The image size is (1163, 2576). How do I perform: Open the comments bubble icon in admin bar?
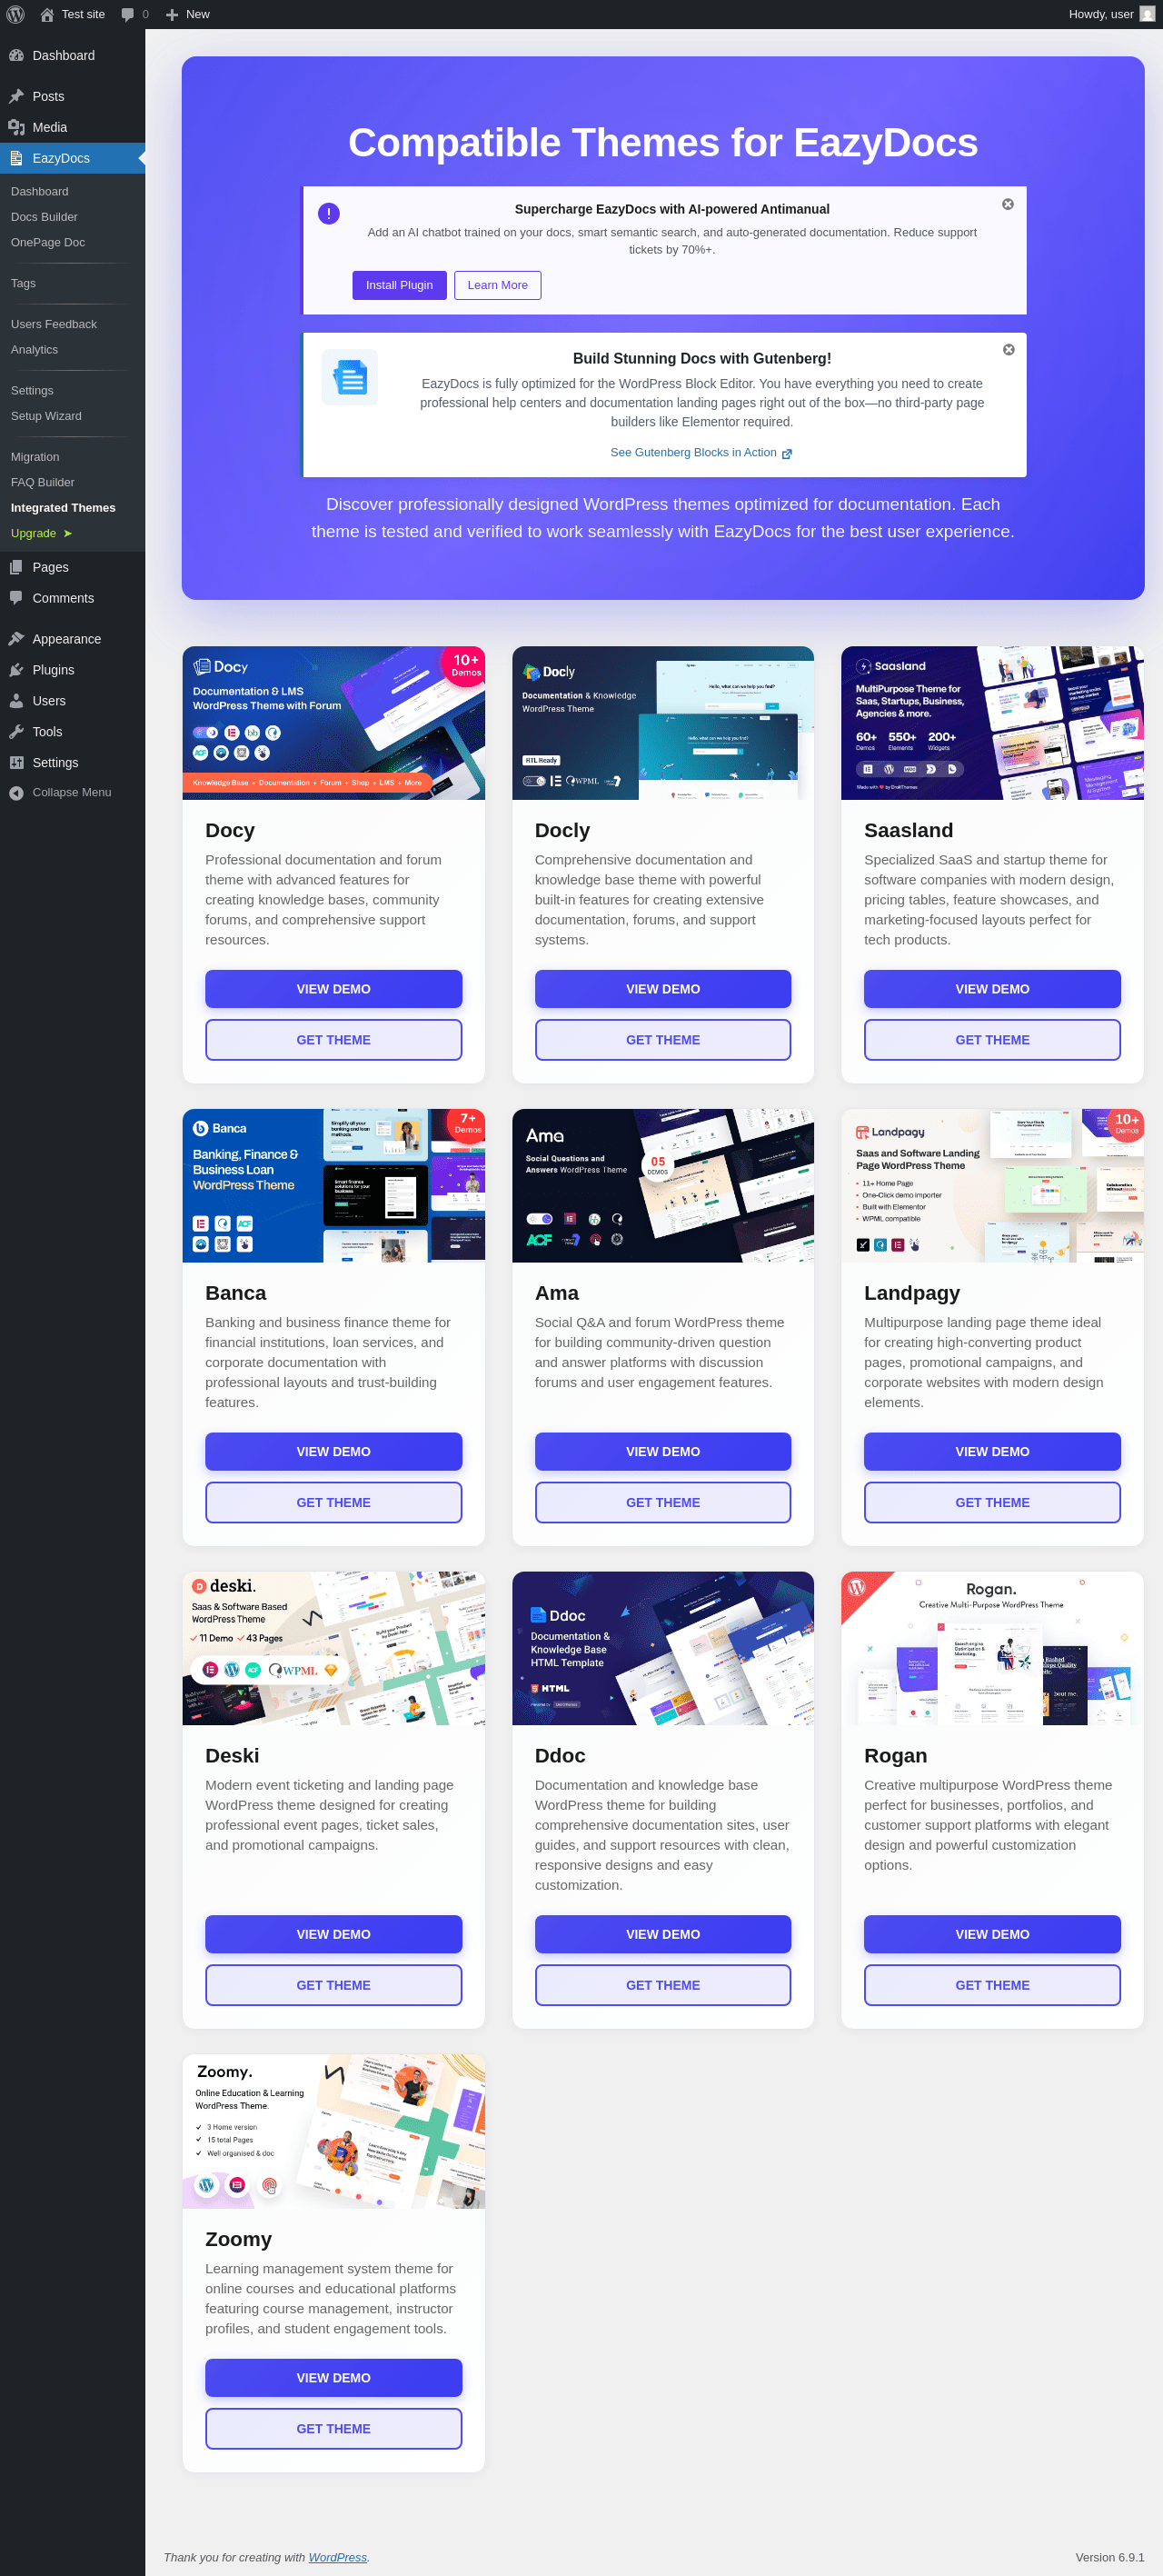[128, 14]
